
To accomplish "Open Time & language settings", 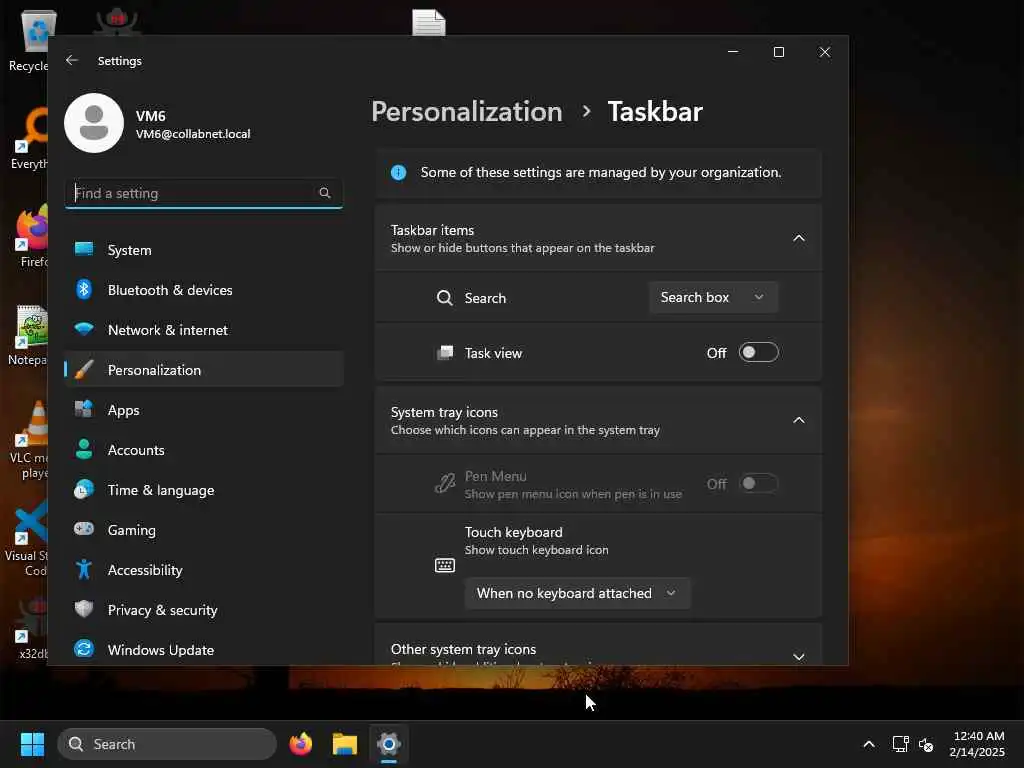I will (204, 489).
